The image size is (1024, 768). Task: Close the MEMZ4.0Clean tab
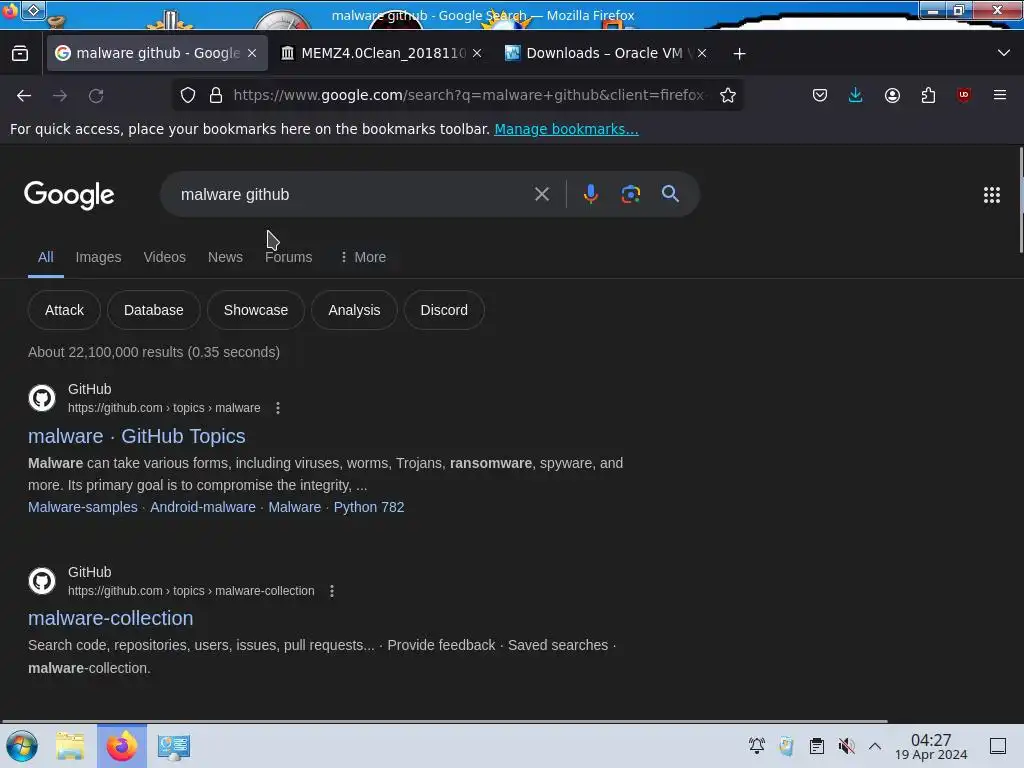coord(477,54)
